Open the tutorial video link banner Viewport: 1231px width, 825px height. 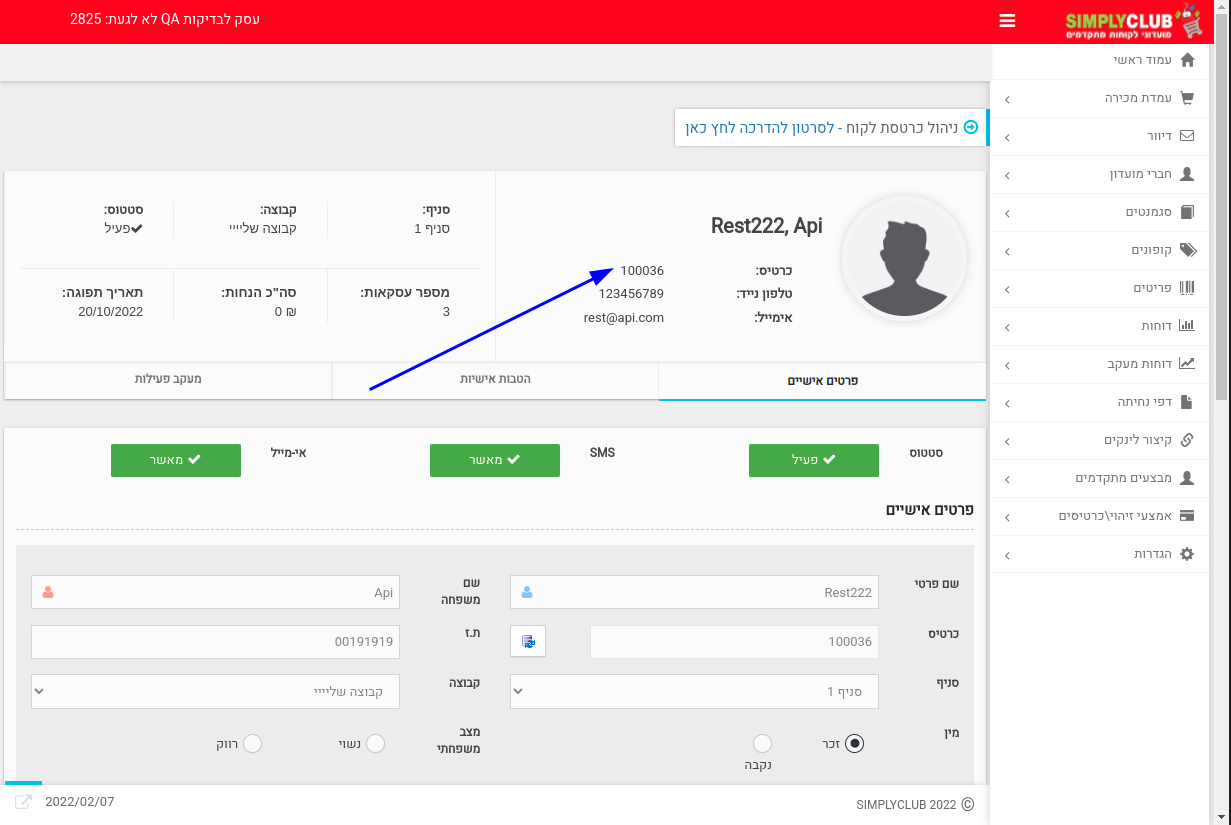830,128
